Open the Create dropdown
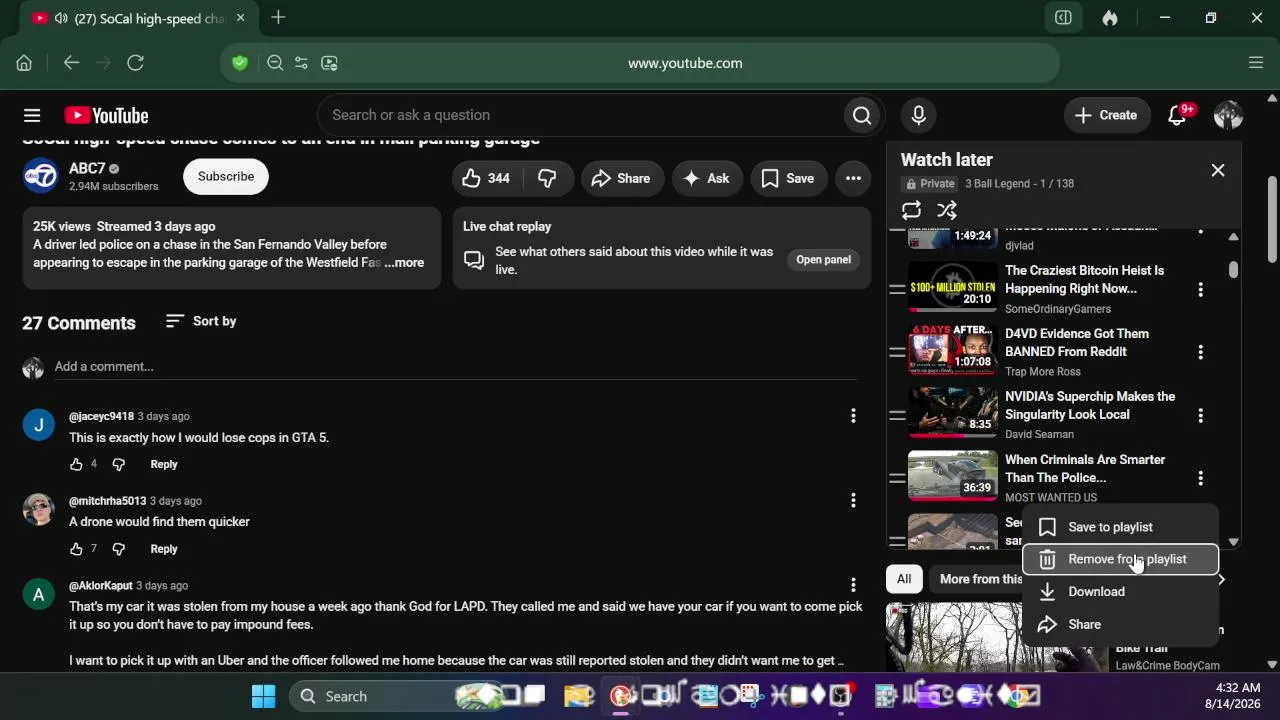 coord(1105,115)
